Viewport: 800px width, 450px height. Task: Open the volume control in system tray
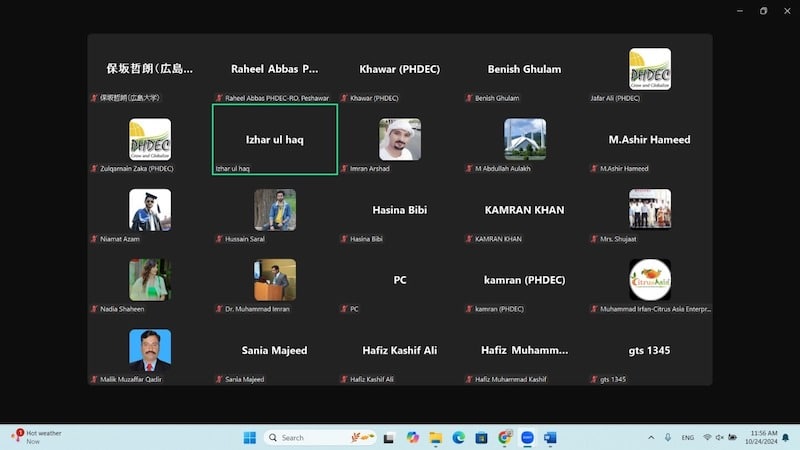click(x=720, y=437)
